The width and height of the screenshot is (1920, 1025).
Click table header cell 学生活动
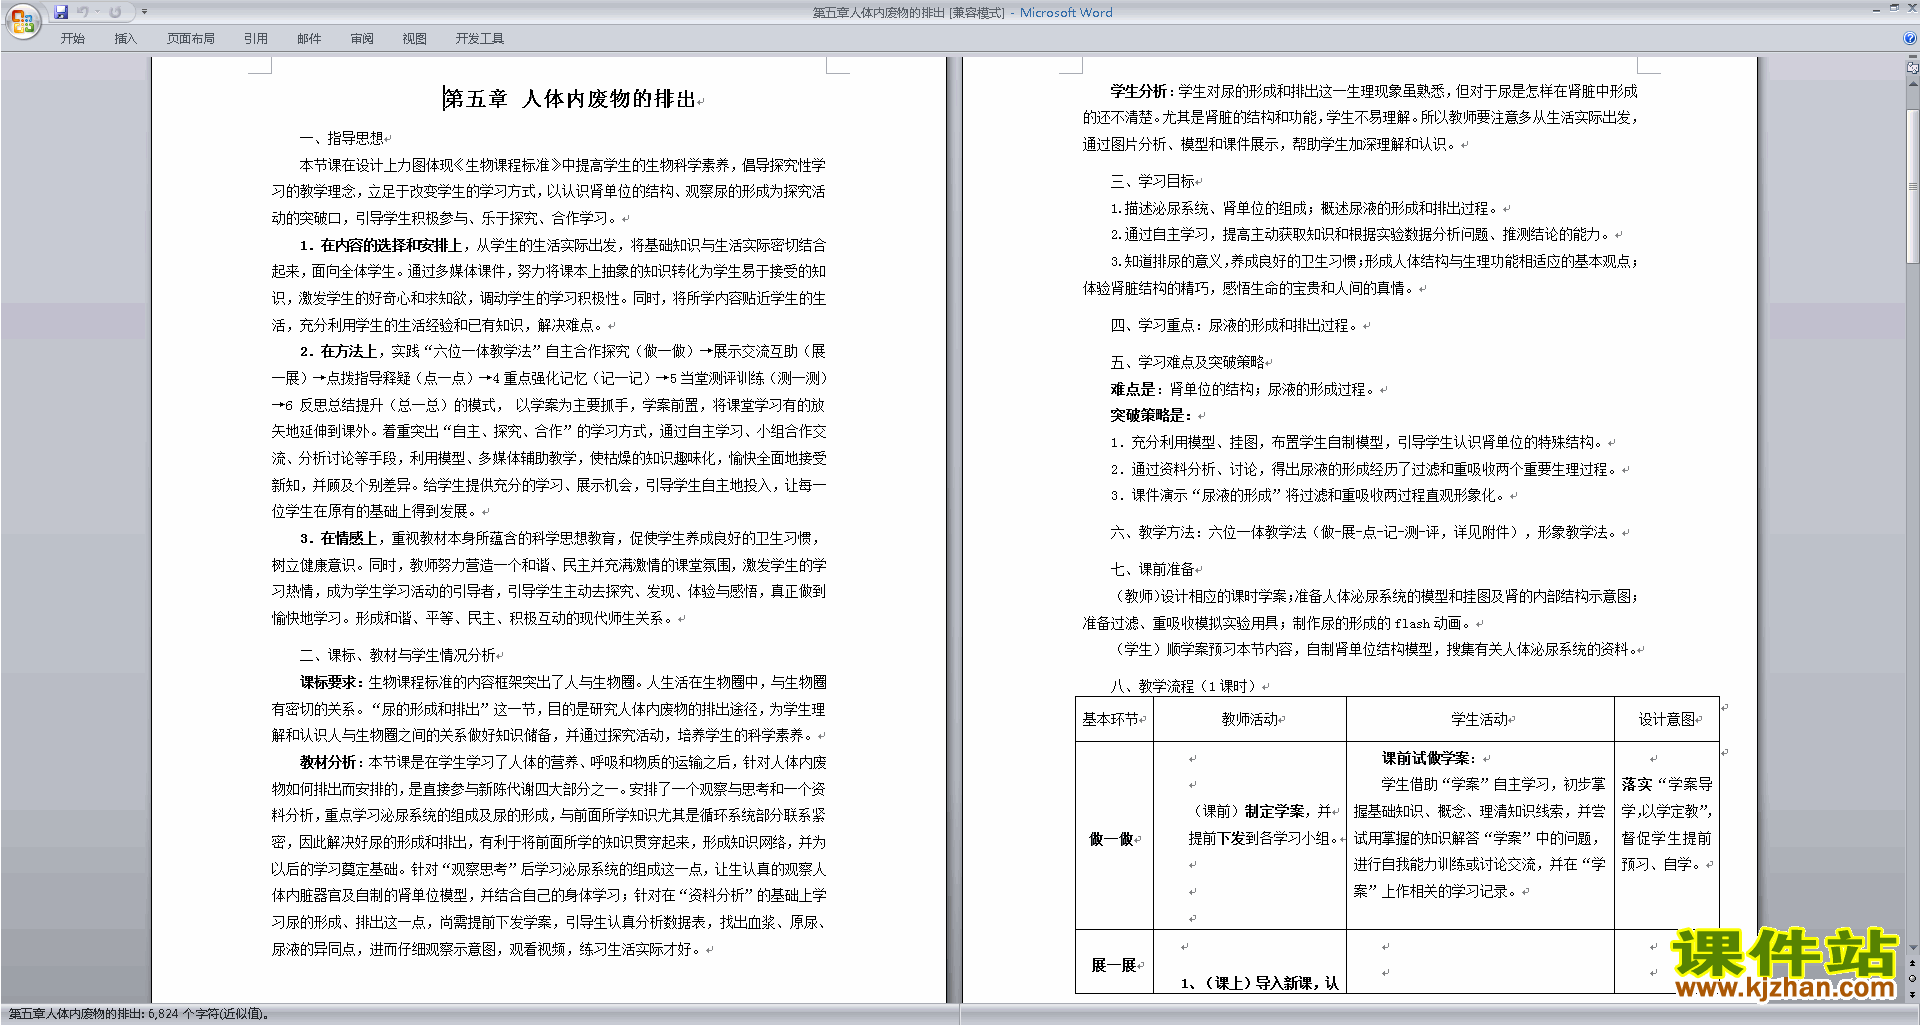(x=1479, y=719)
